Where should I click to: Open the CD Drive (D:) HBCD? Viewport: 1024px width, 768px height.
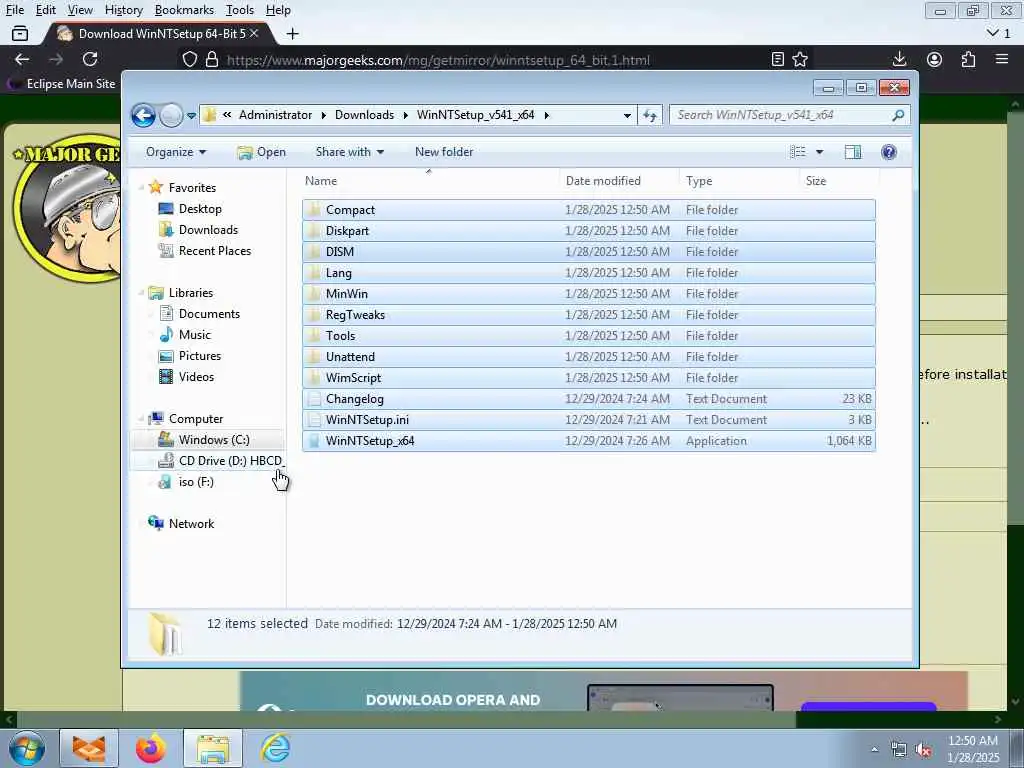point(231,460)
